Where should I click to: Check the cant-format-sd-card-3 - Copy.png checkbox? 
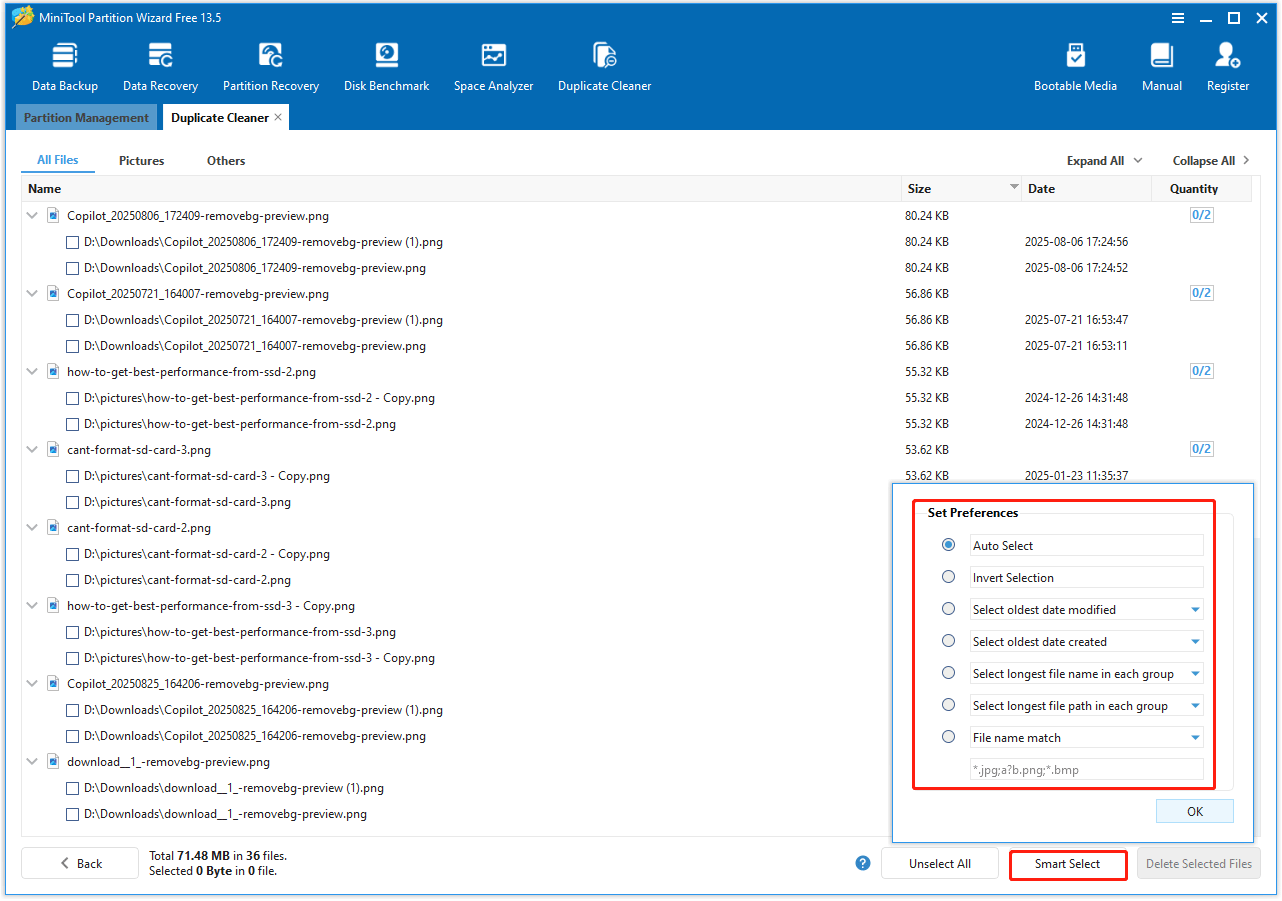coord(72,476)
